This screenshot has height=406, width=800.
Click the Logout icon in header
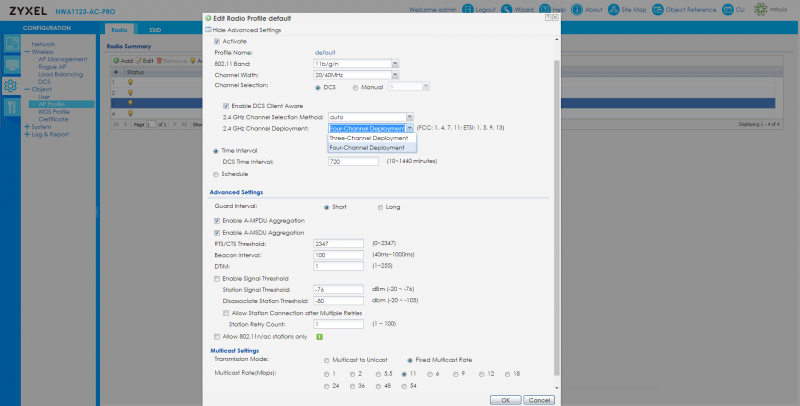tap(468, 10)
